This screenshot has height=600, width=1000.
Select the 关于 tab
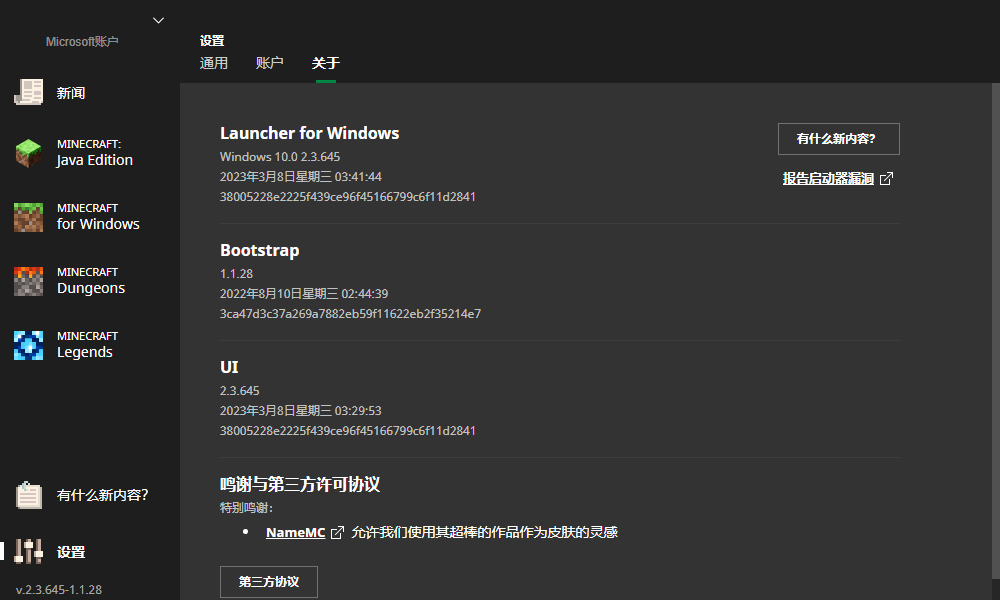click(325, 63)
